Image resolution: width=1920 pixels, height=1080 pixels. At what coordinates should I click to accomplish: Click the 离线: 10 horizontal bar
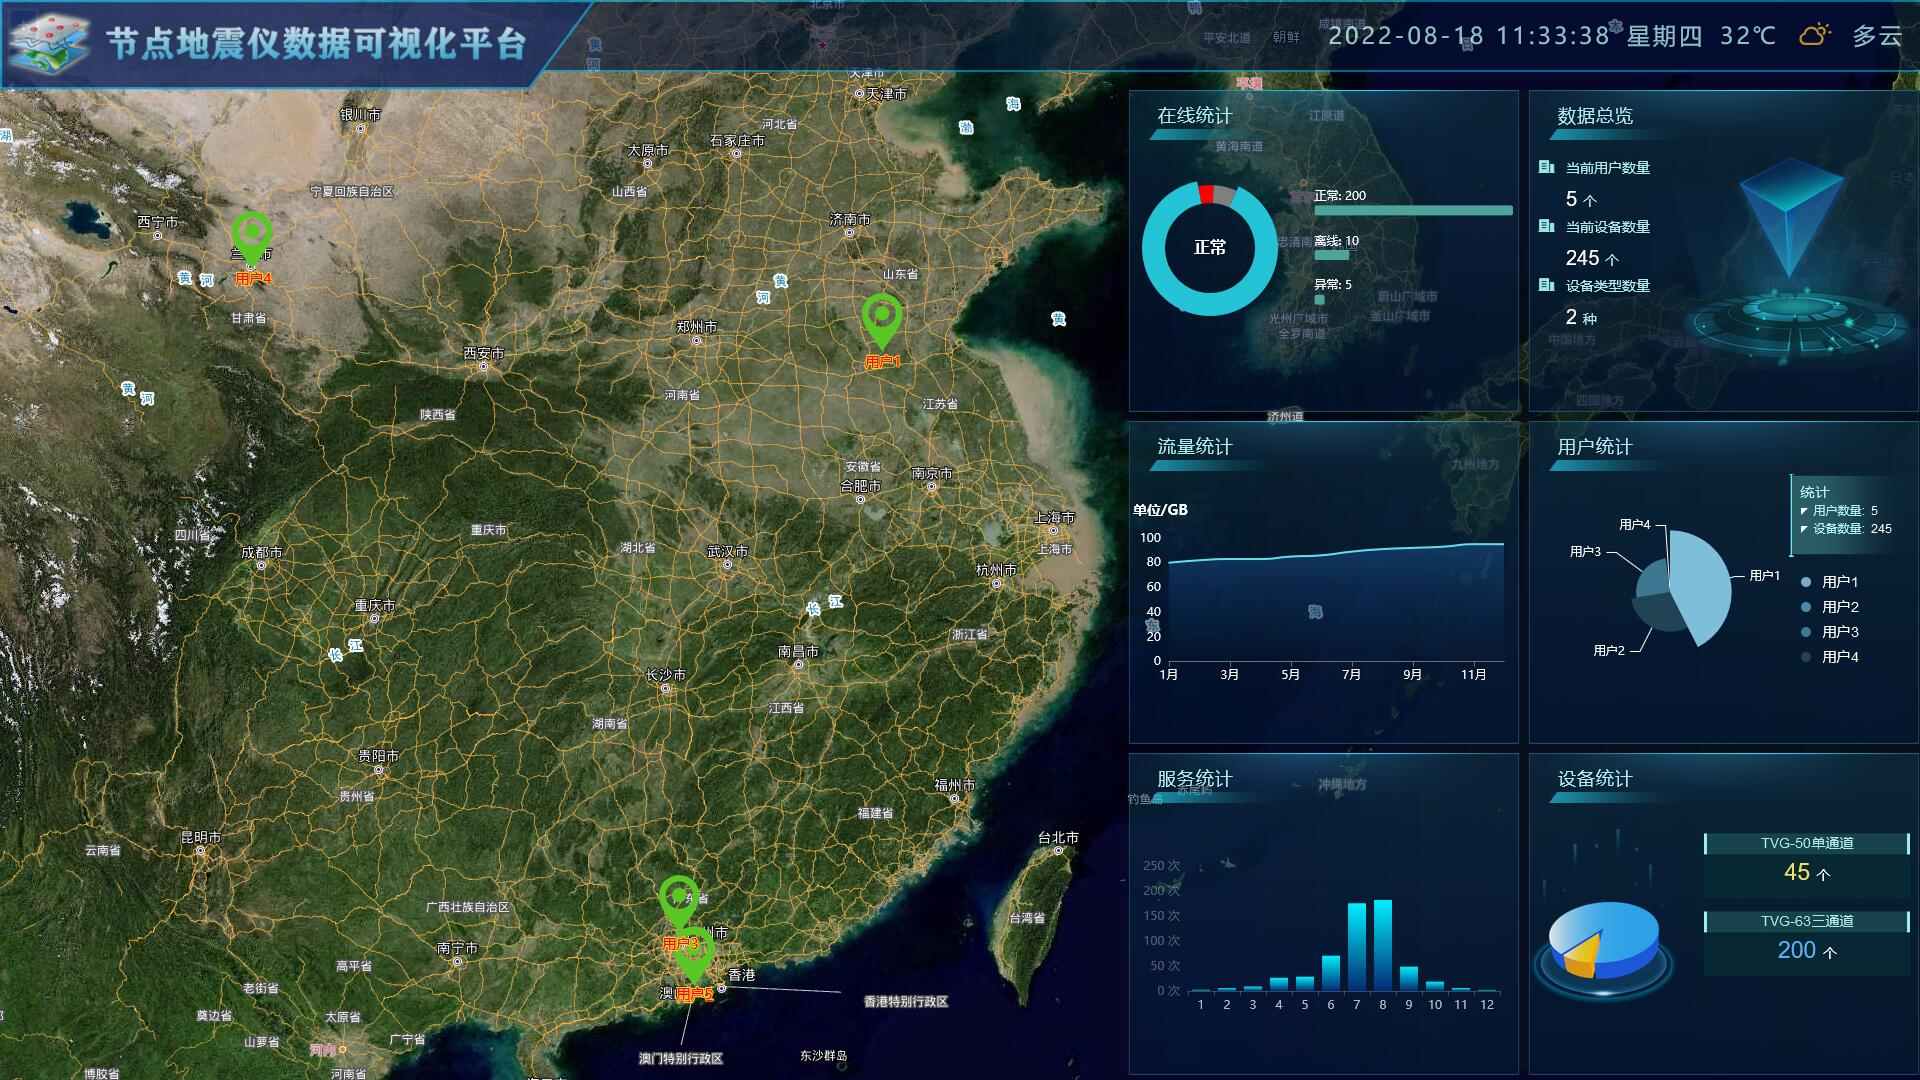click(1331, 256)
